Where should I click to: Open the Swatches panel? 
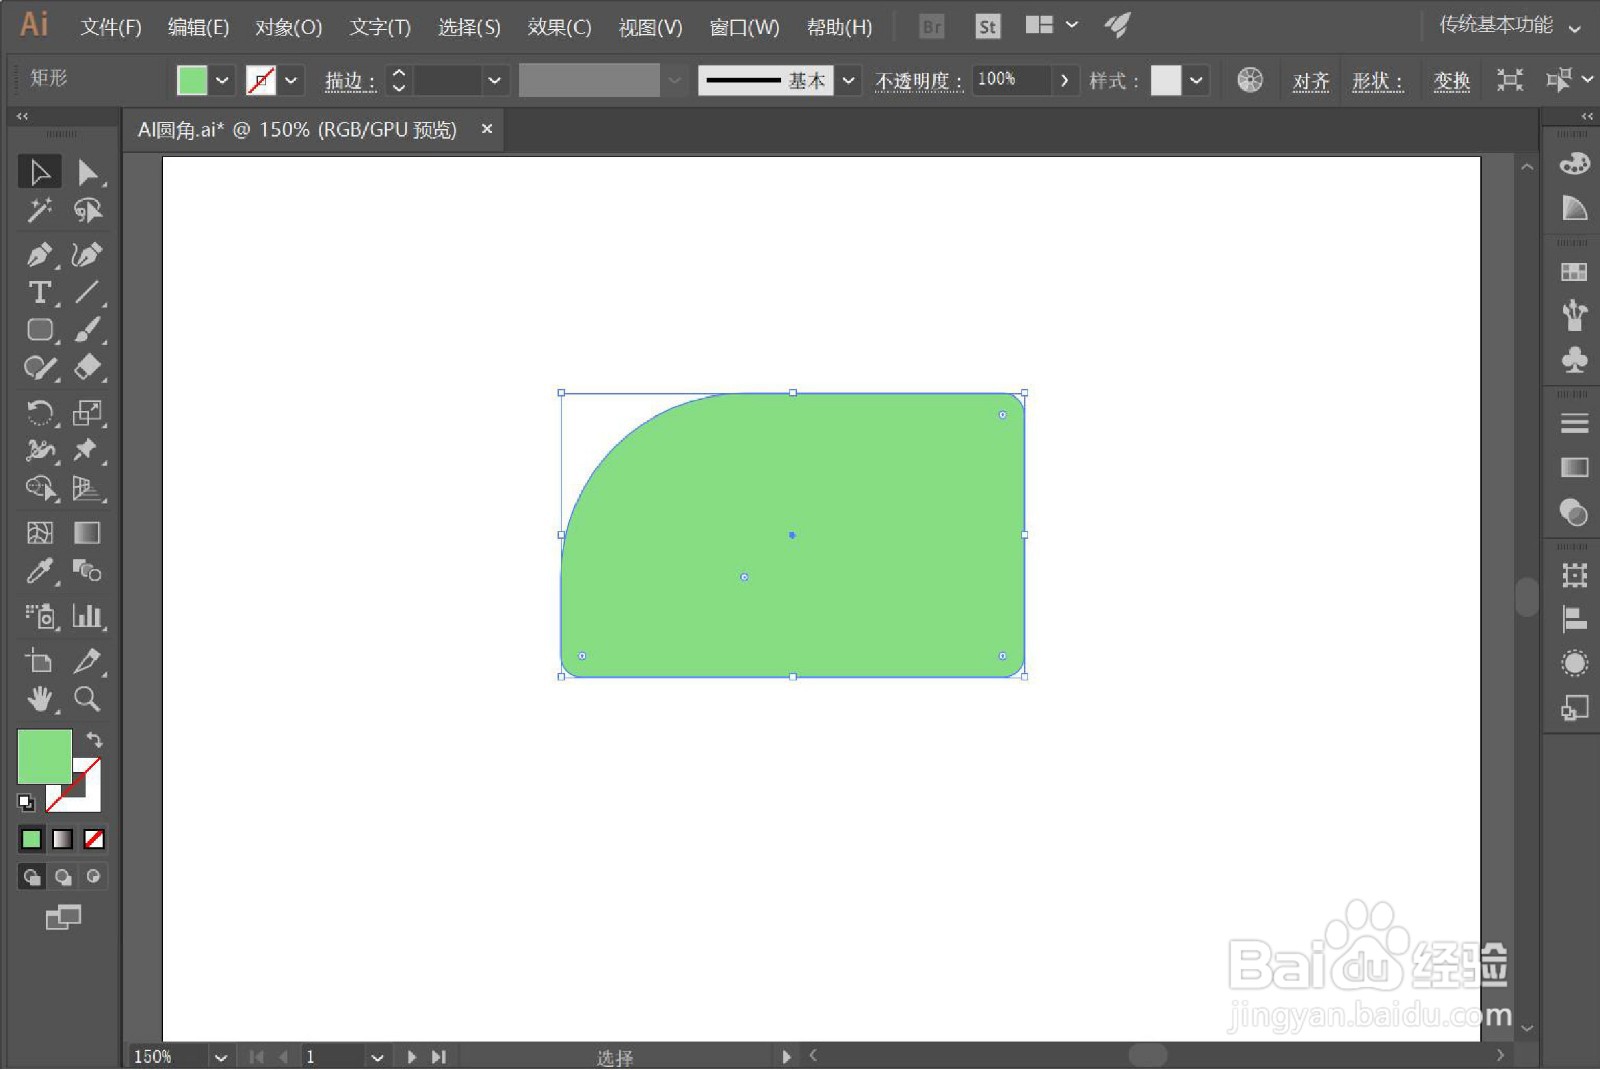tap(1574, 272)
